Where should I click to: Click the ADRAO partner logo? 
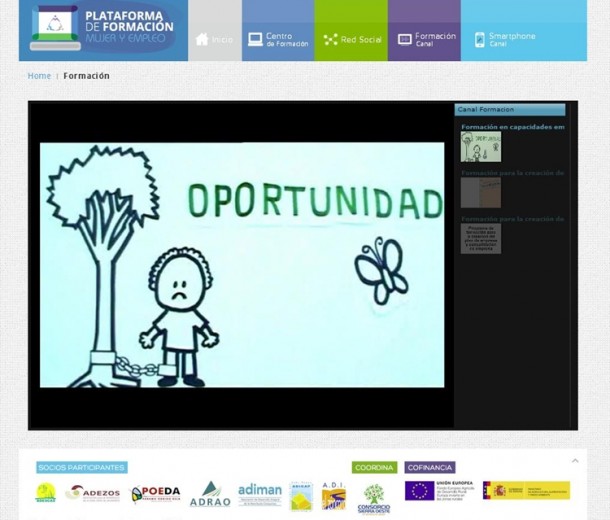pos(210,494)
